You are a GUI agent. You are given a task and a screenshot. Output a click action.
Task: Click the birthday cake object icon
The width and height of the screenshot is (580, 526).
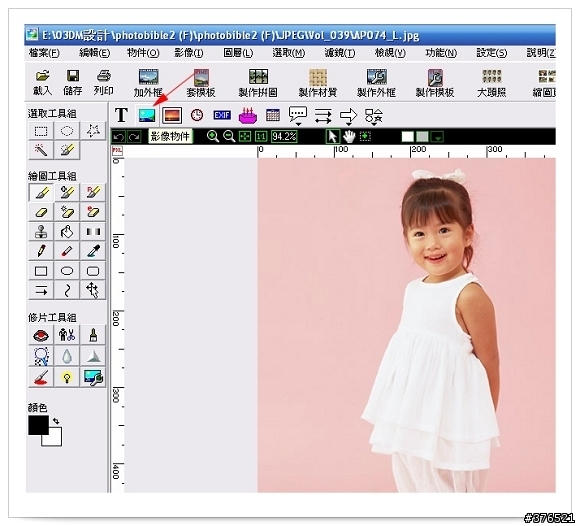(x=248, y=115)
